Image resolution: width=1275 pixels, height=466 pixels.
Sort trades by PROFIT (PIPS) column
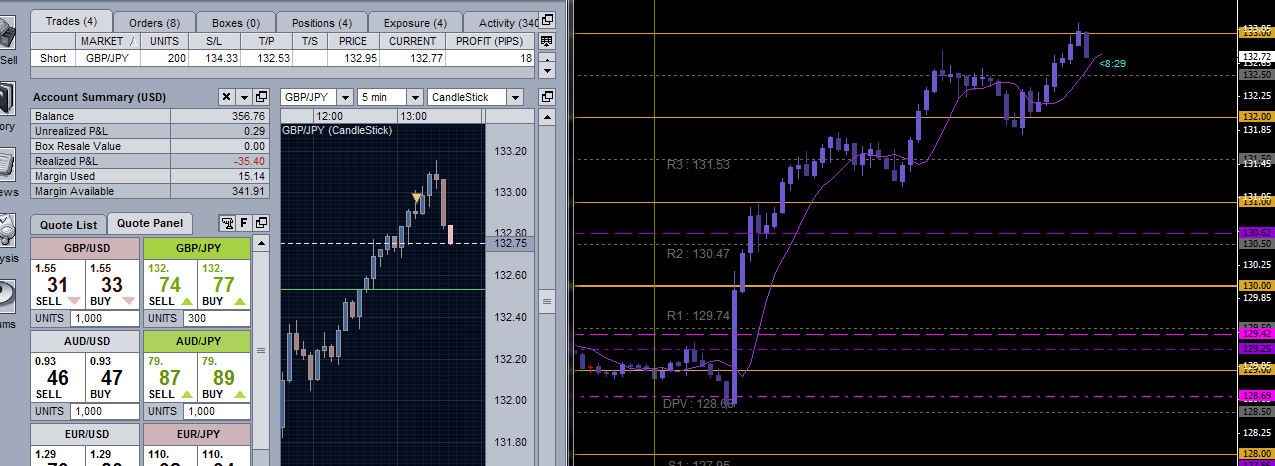(492, 41)
